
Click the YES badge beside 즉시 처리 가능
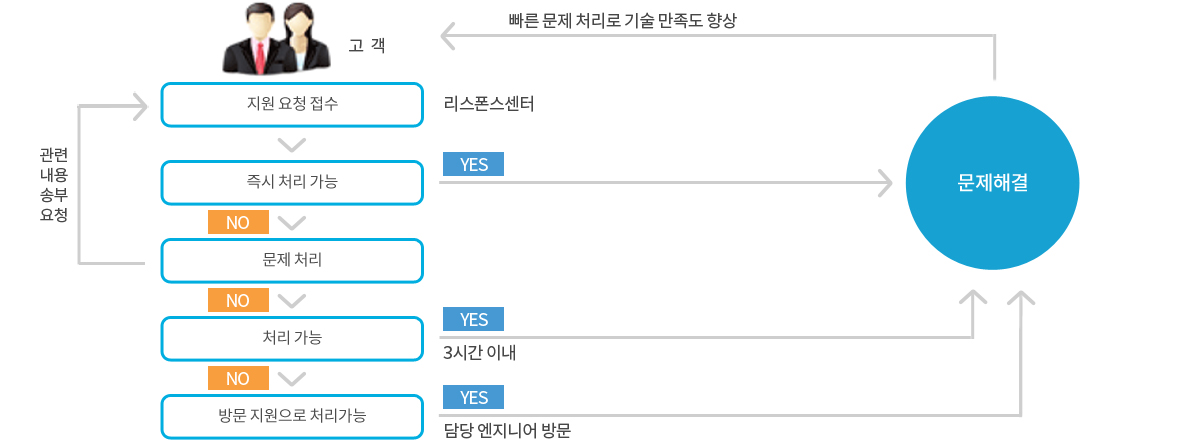[x=473, y=164]
